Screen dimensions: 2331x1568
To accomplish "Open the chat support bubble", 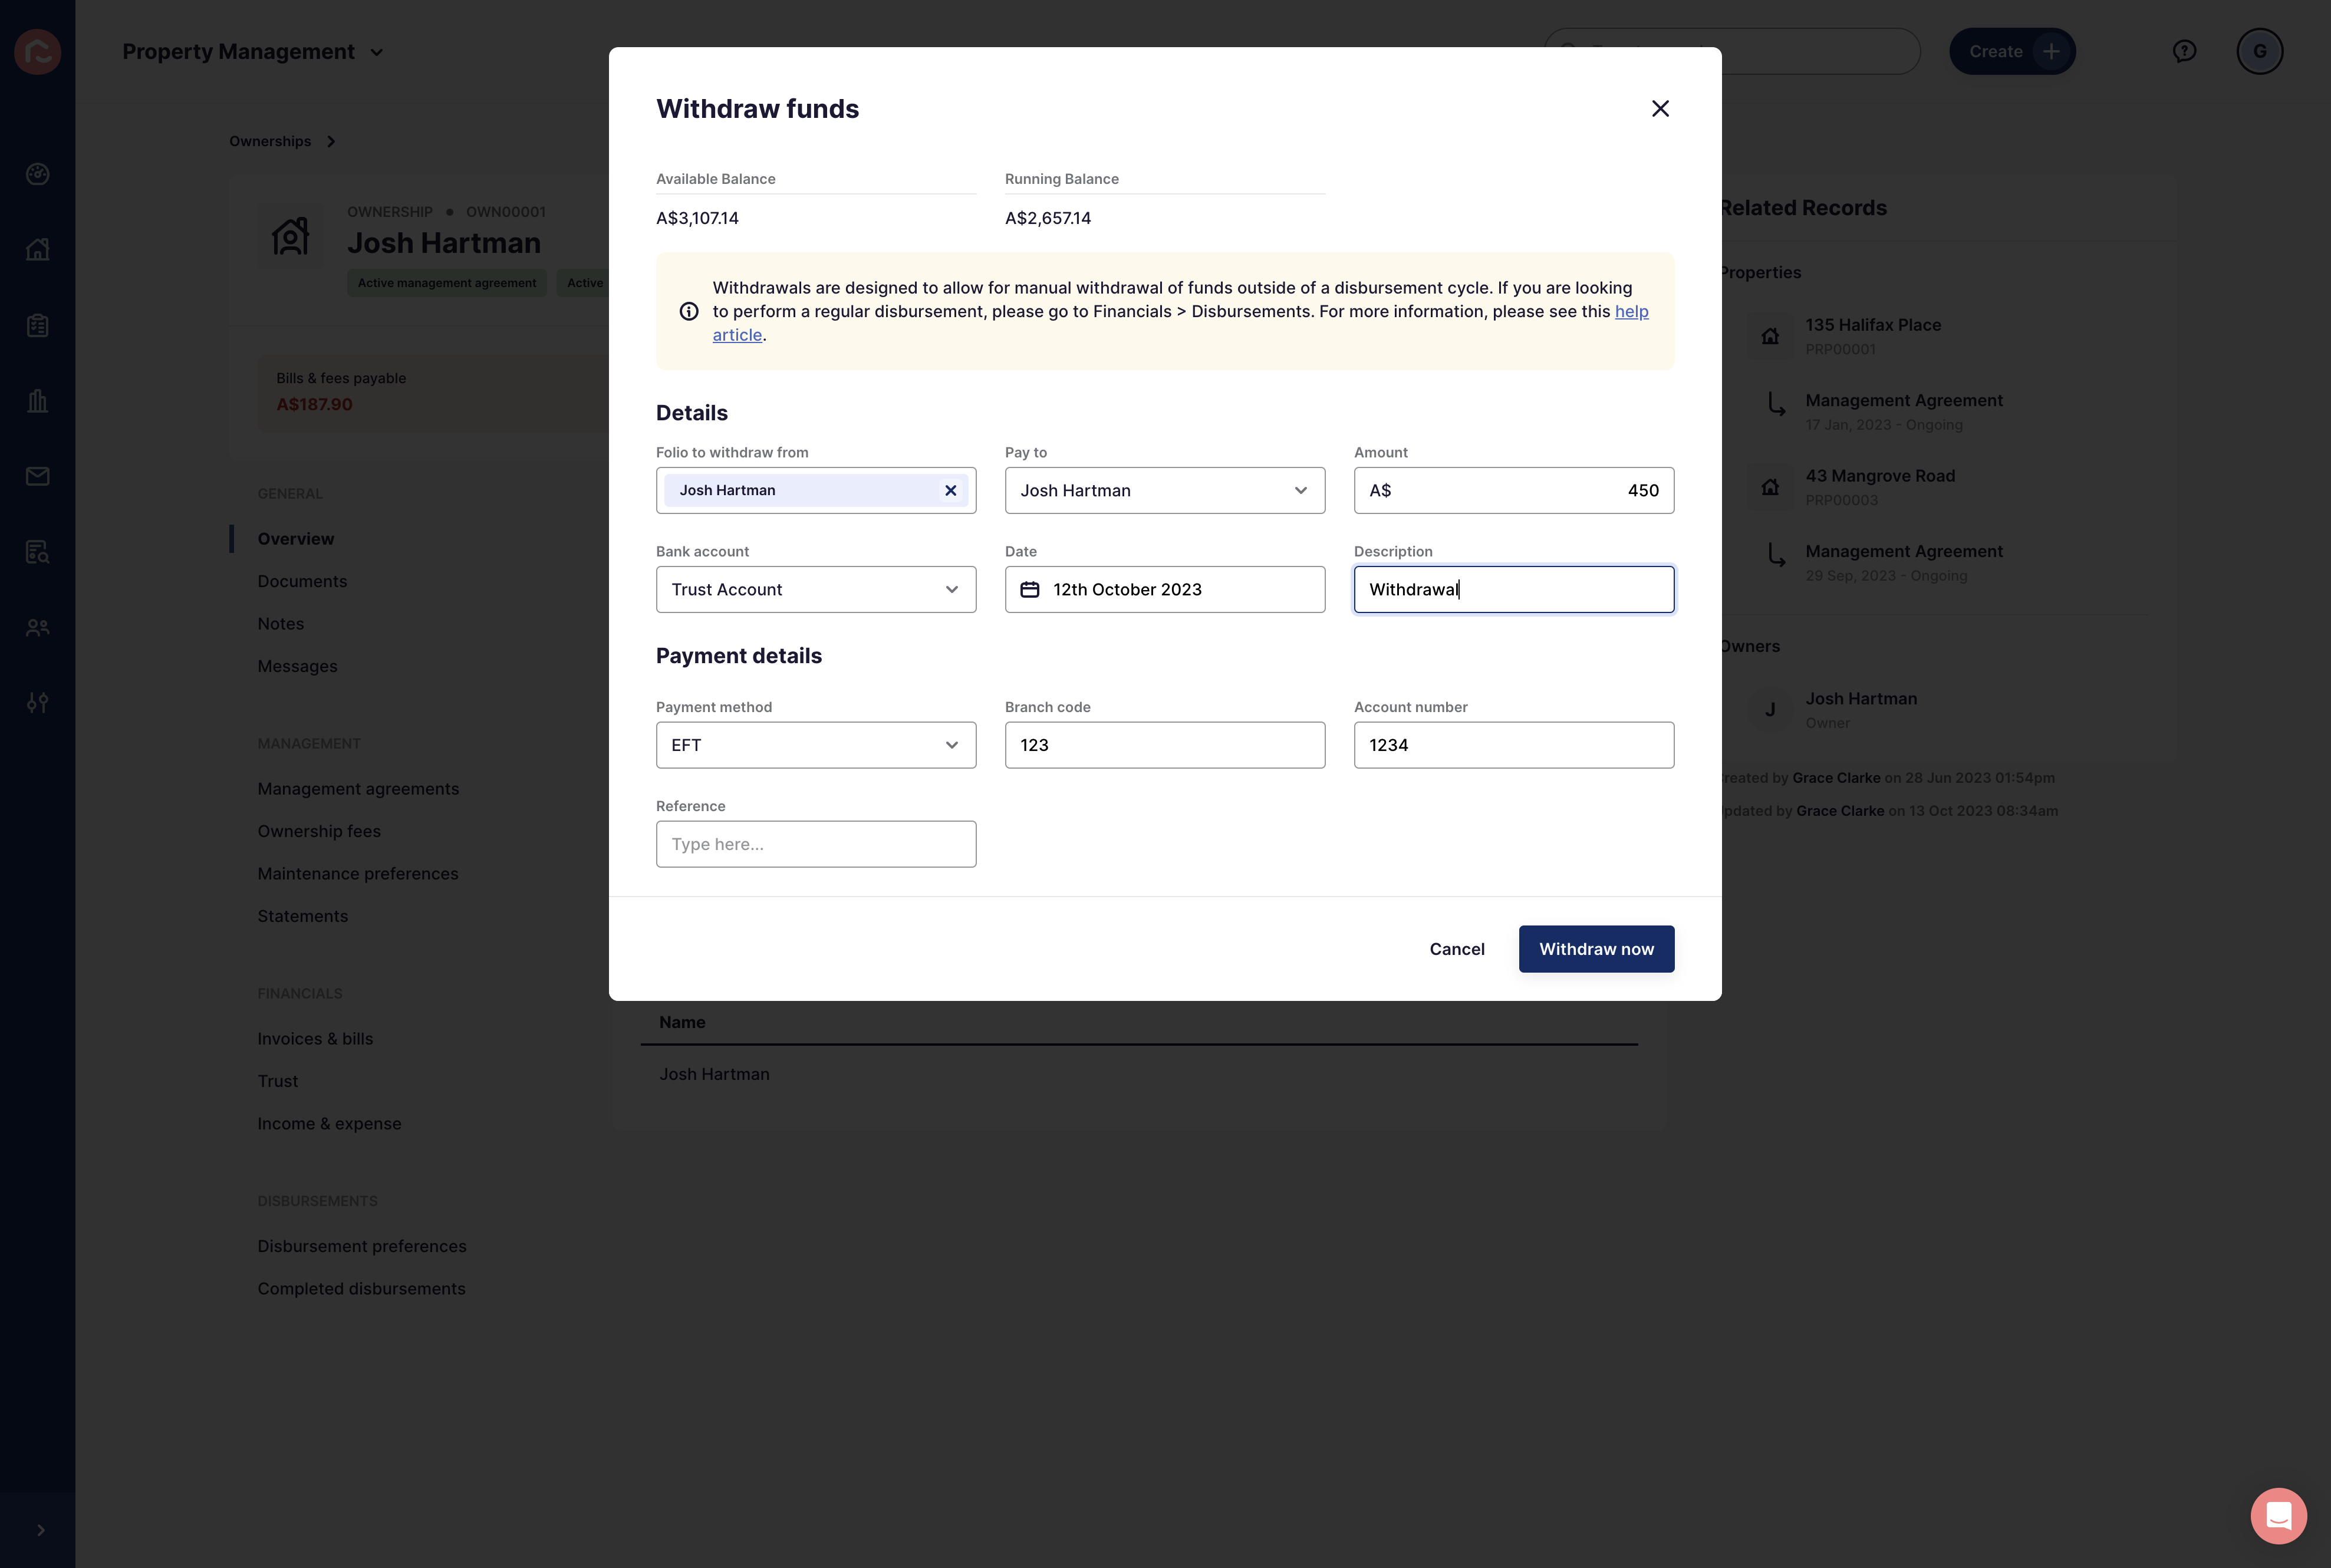I will pyautogui.click(x=2278, y=1516).
